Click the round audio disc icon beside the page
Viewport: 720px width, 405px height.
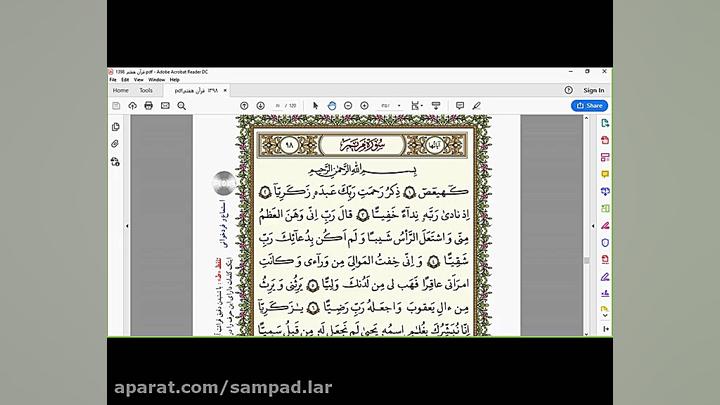[224, 183]
